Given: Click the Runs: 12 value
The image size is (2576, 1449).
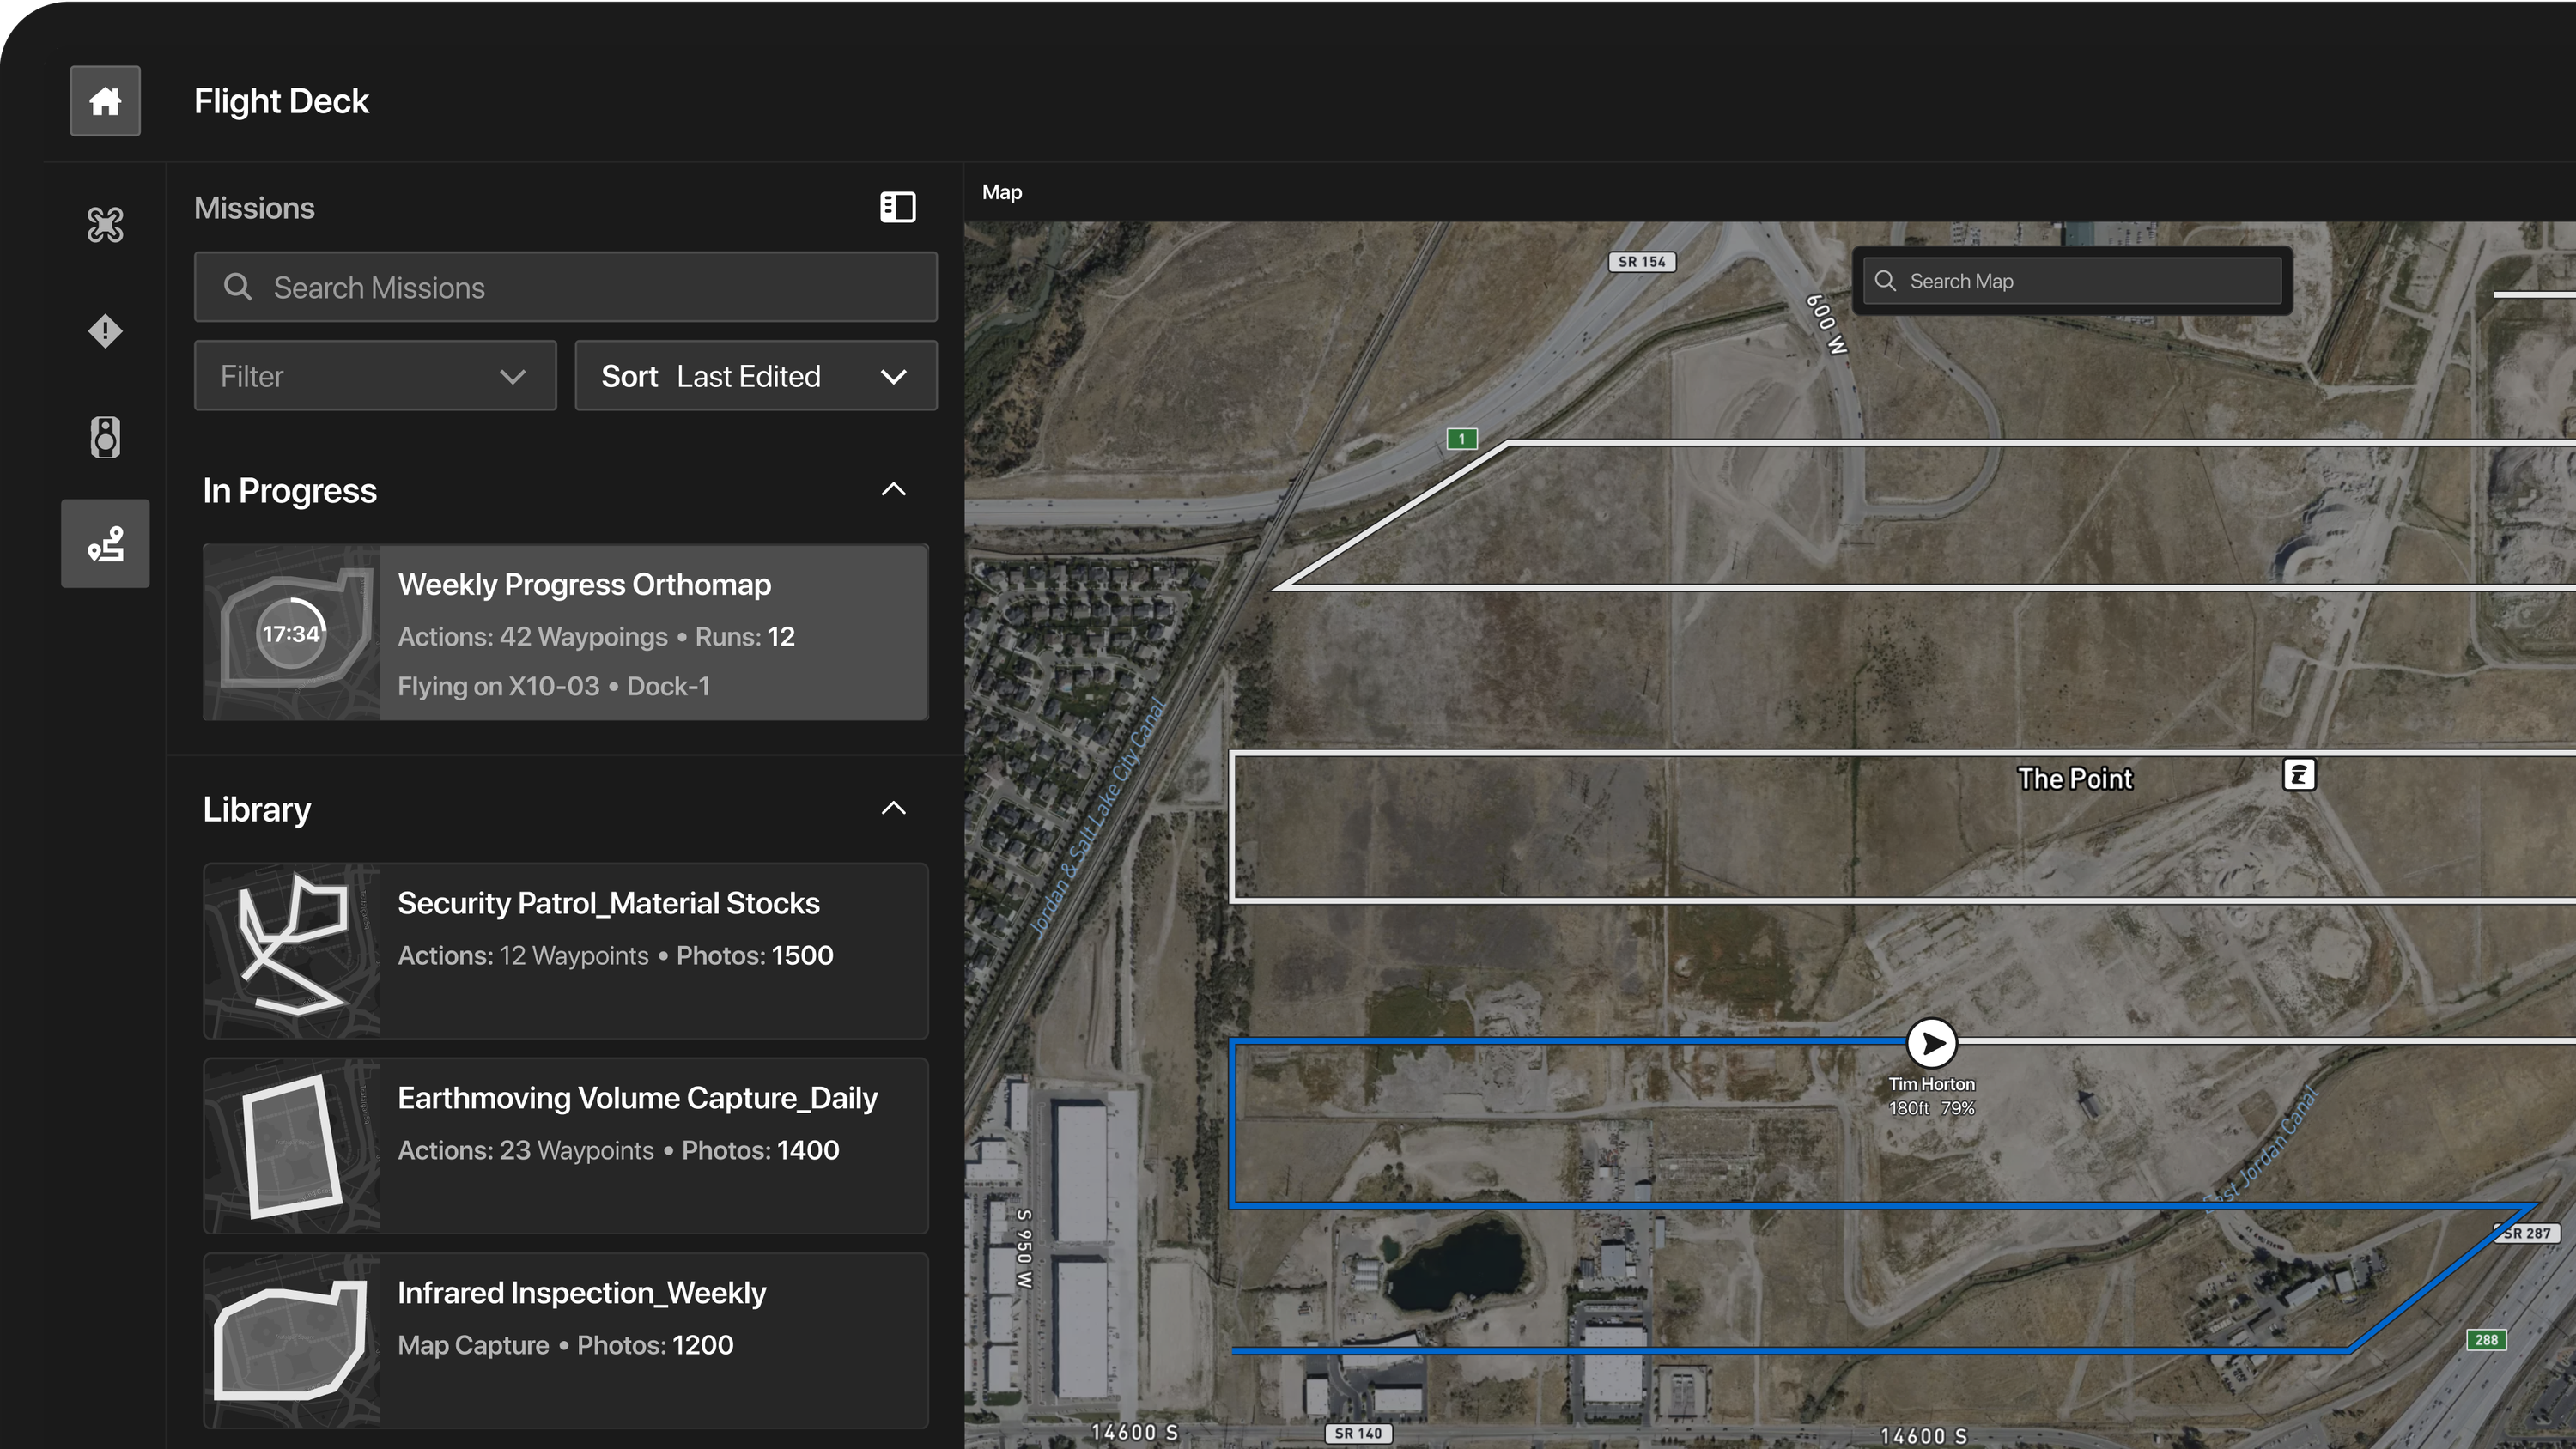Looking at the screenshot, I should pyautogui.click(x=745, y=637).
